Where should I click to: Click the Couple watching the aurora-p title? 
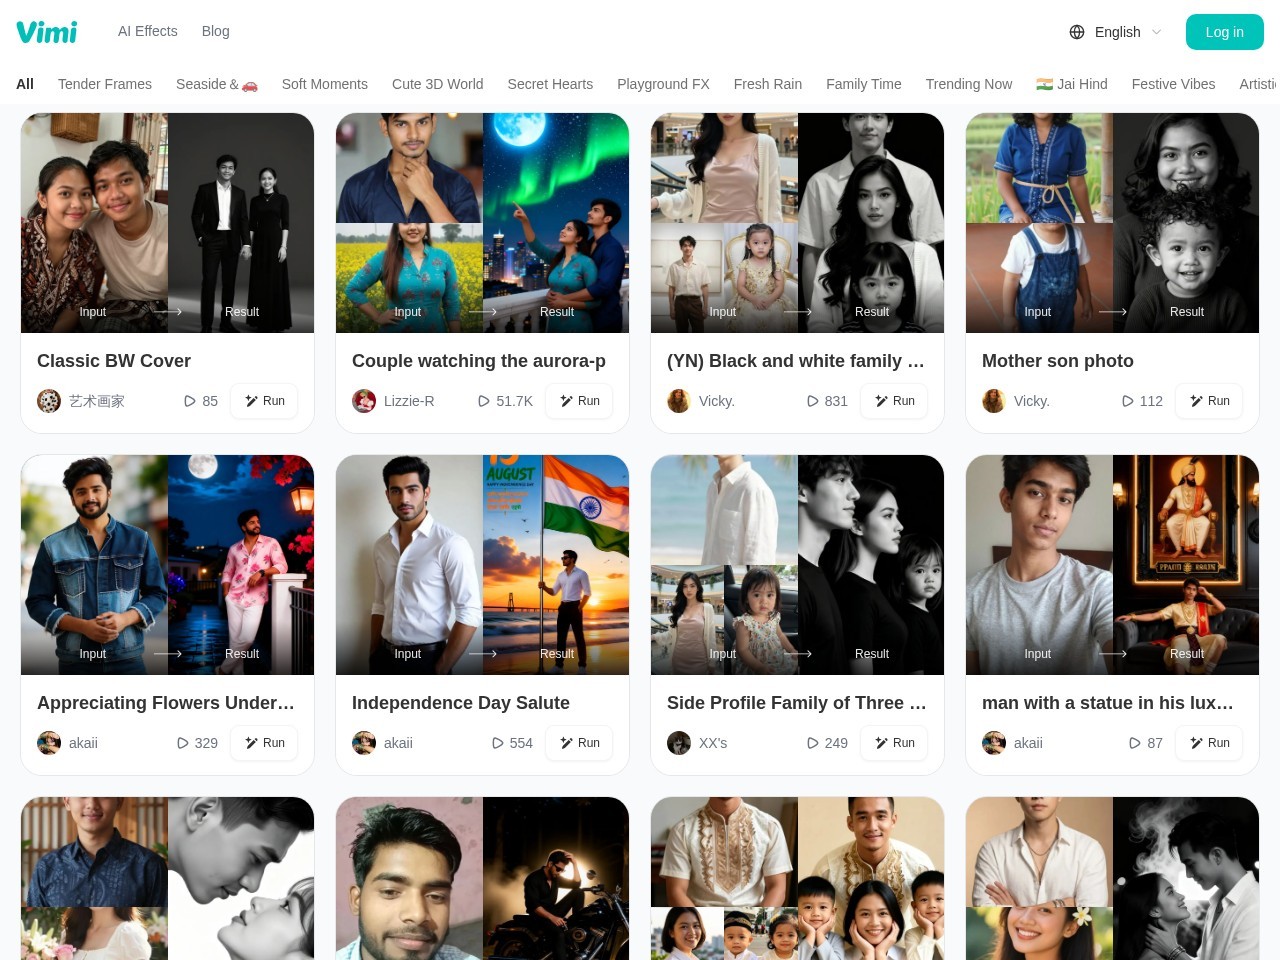pyautogui.click(x=479, y=361)
